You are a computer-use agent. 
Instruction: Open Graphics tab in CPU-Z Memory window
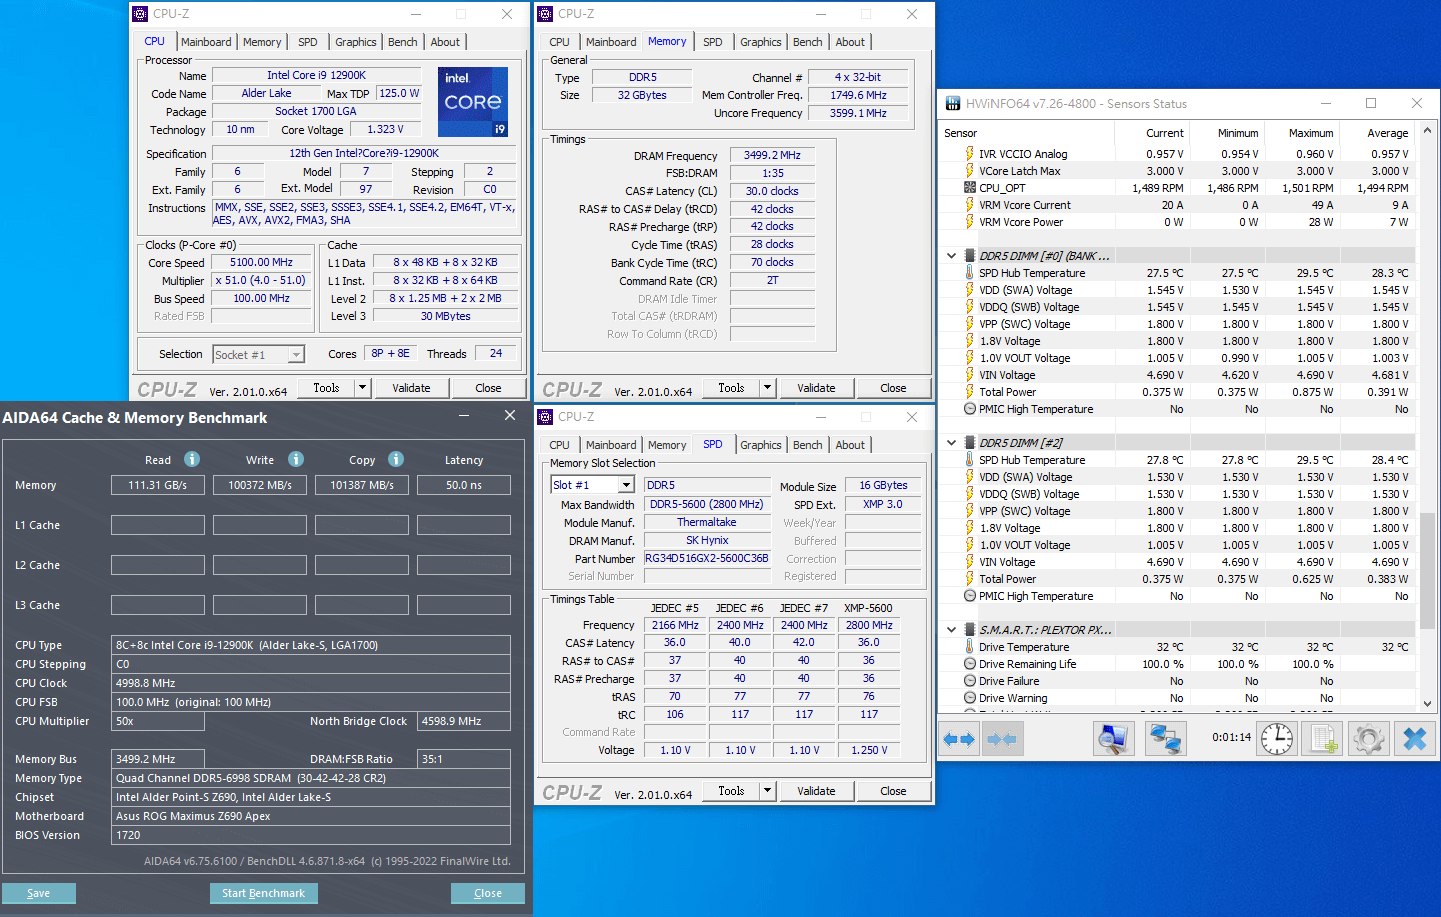[x=761, y=42]
